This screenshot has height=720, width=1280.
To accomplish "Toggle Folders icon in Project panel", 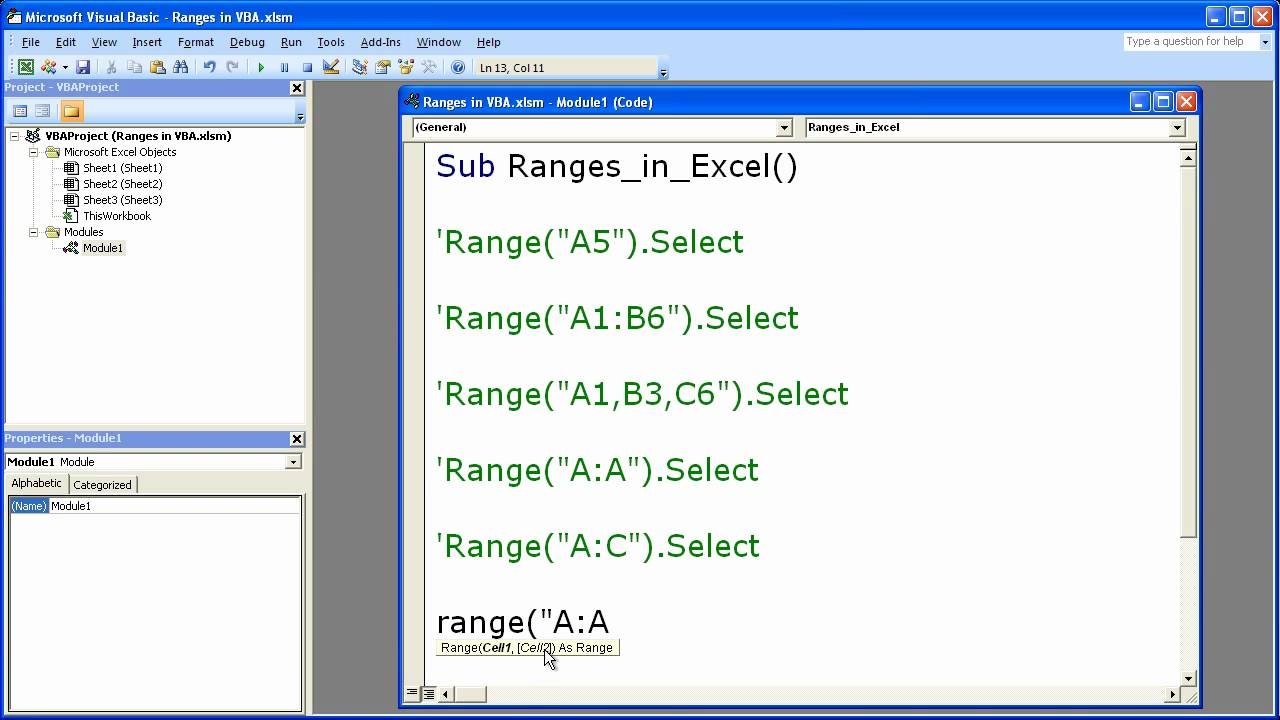I will click(71, 111).
